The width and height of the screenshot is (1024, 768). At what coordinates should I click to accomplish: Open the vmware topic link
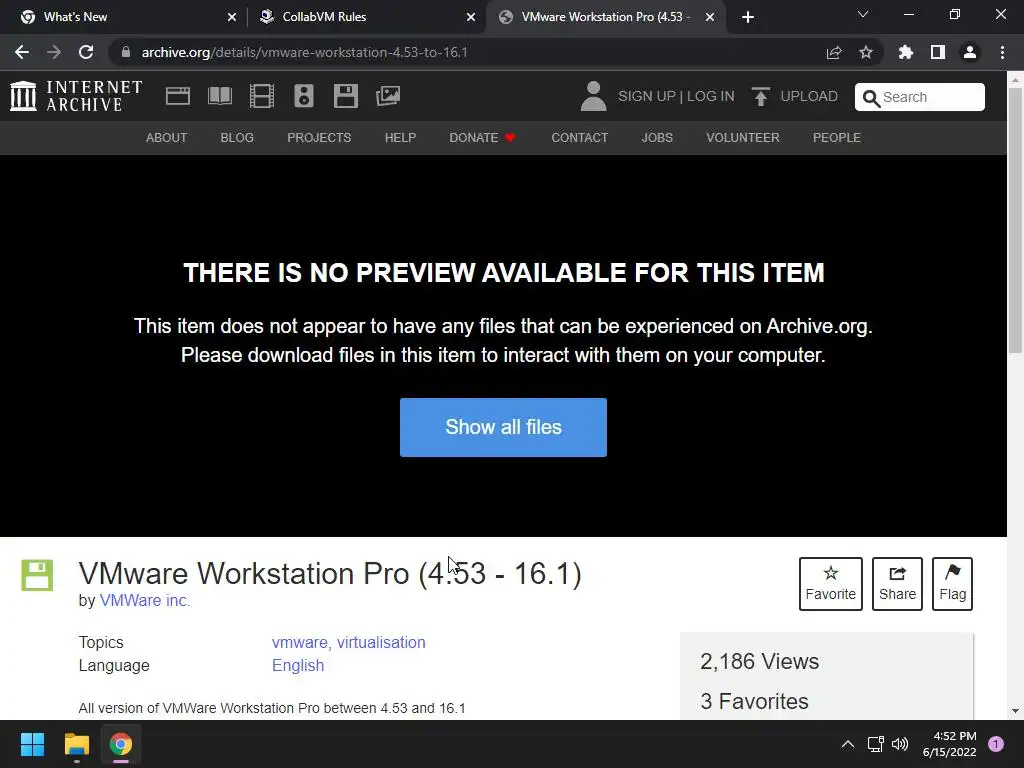tap(302, 643)
